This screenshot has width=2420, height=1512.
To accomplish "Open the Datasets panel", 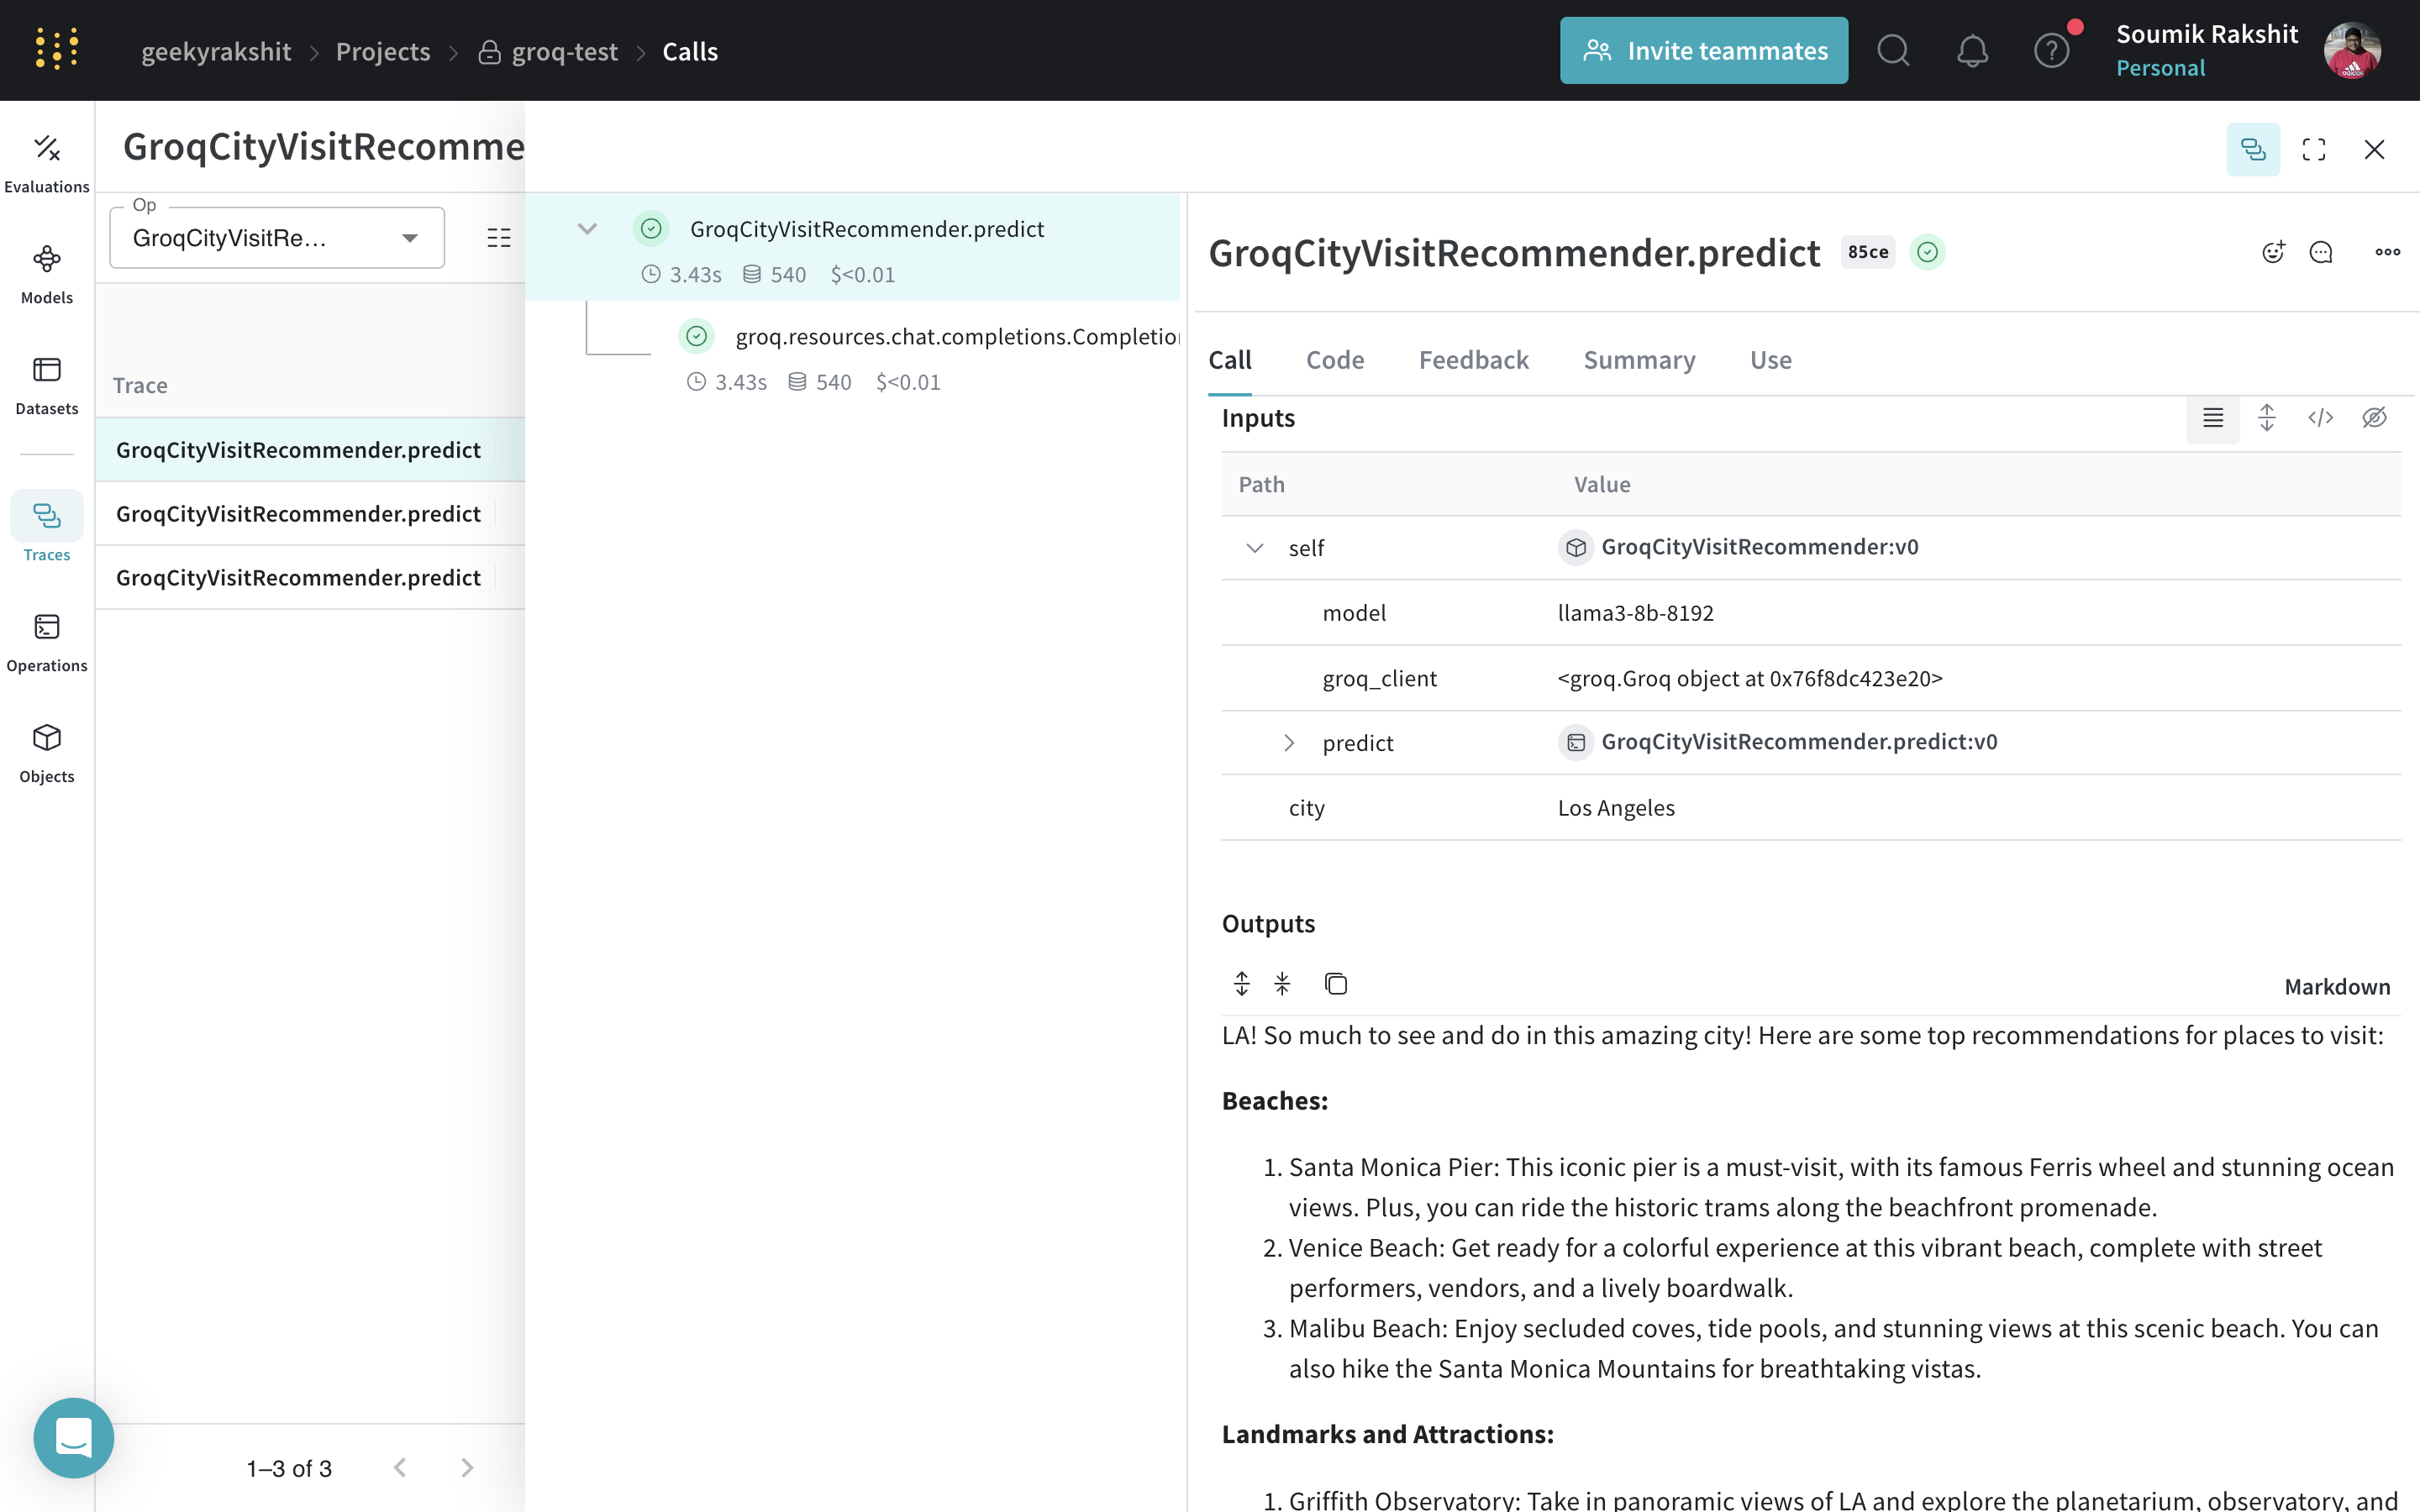I will 46,381.
